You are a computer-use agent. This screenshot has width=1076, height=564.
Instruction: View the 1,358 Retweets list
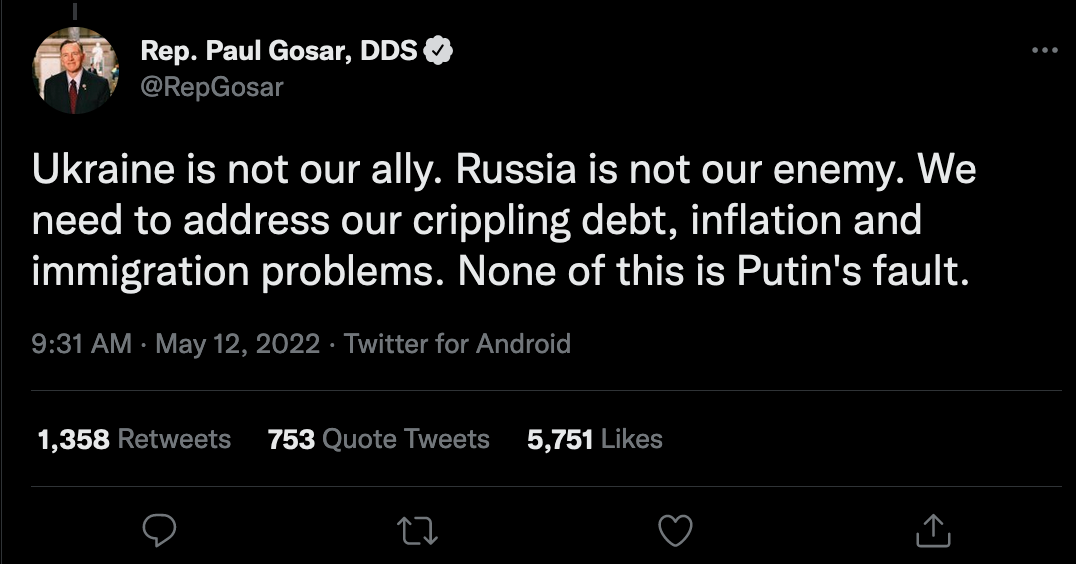tap(134, 439)
